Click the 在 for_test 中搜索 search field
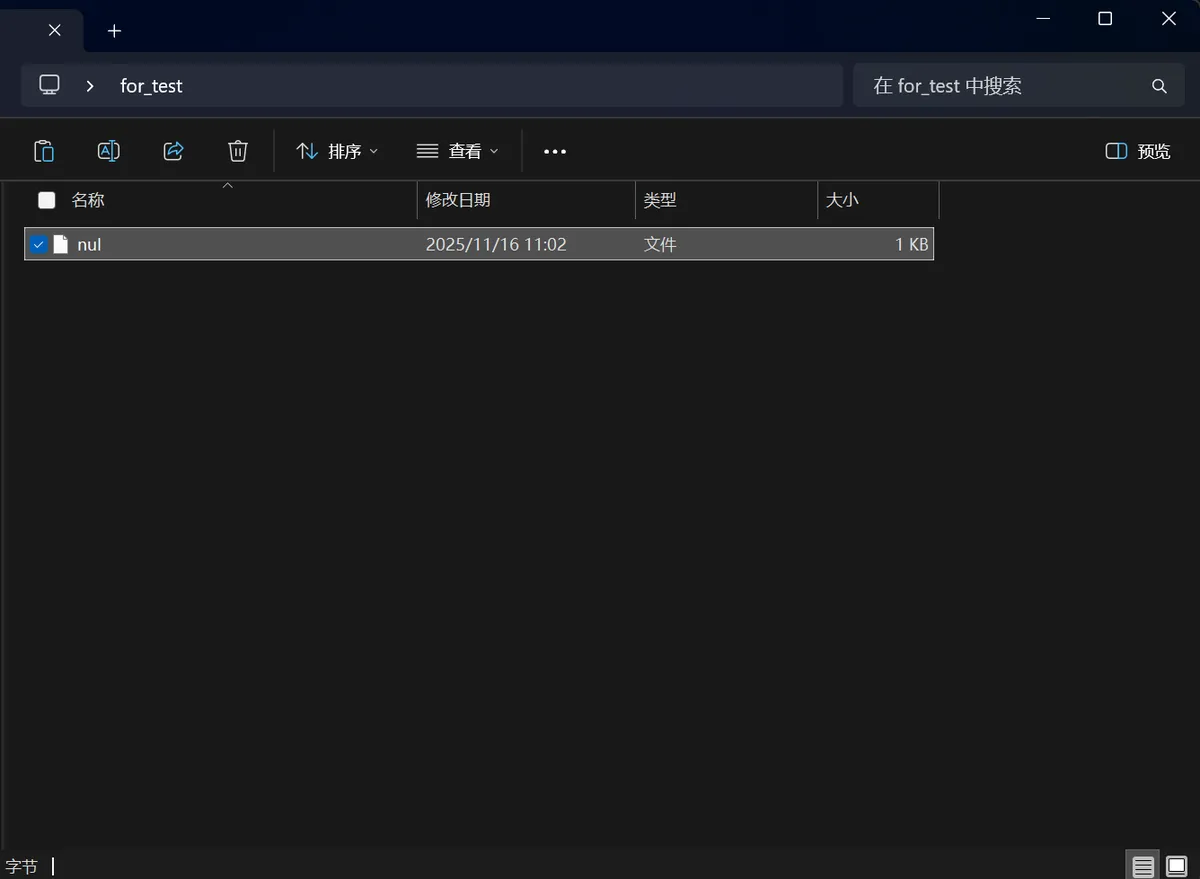Screen dimensions: 1200x879 click(1000, 86)
